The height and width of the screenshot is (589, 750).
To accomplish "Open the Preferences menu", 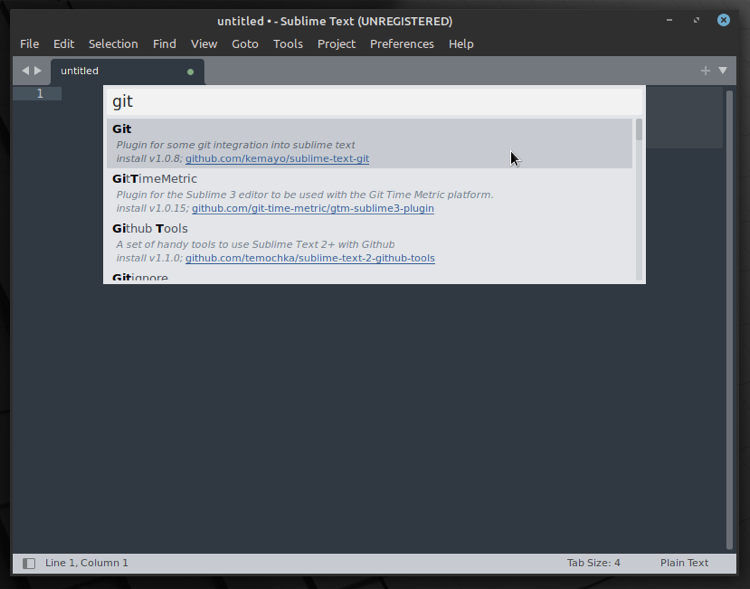I will click(x=402, y=44).
